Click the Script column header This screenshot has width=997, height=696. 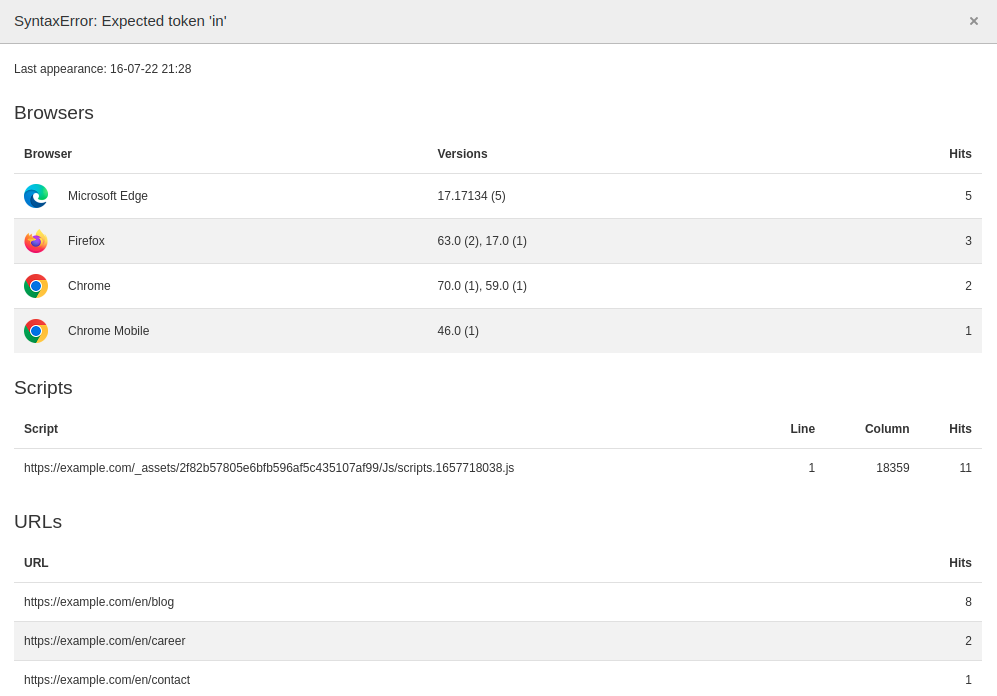point(41,429)
